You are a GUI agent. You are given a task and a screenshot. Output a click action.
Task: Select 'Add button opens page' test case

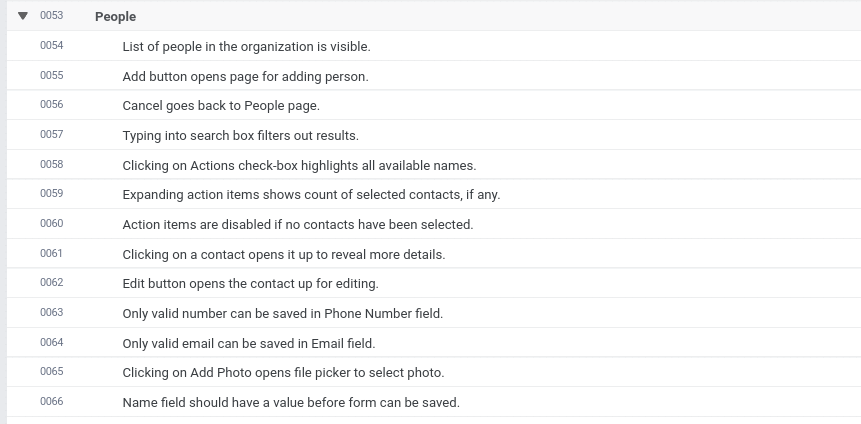click(245, 76)
